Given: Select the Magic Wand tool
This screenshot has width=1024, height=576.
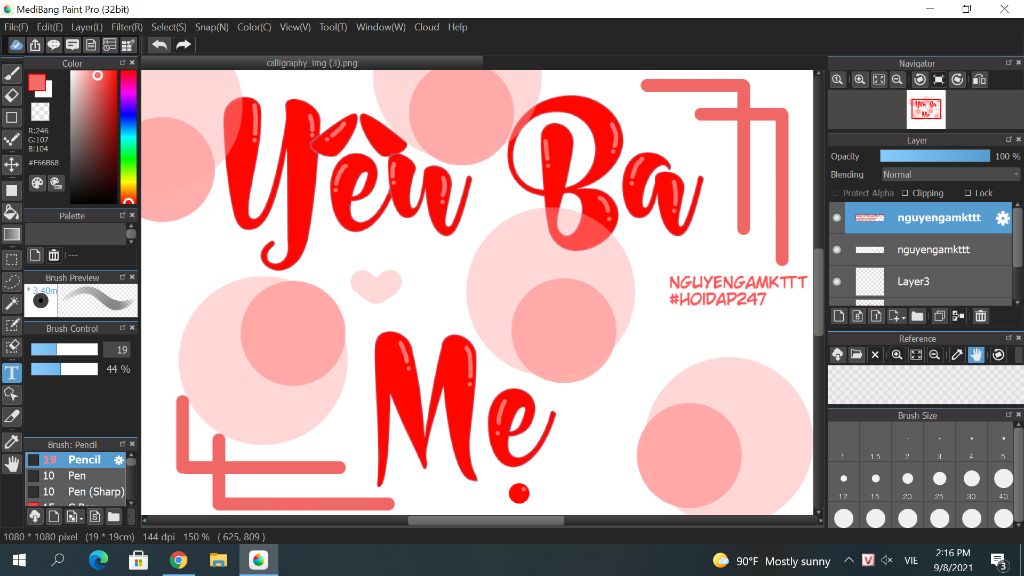Looking at the screenshot, I should click(12, 303).
